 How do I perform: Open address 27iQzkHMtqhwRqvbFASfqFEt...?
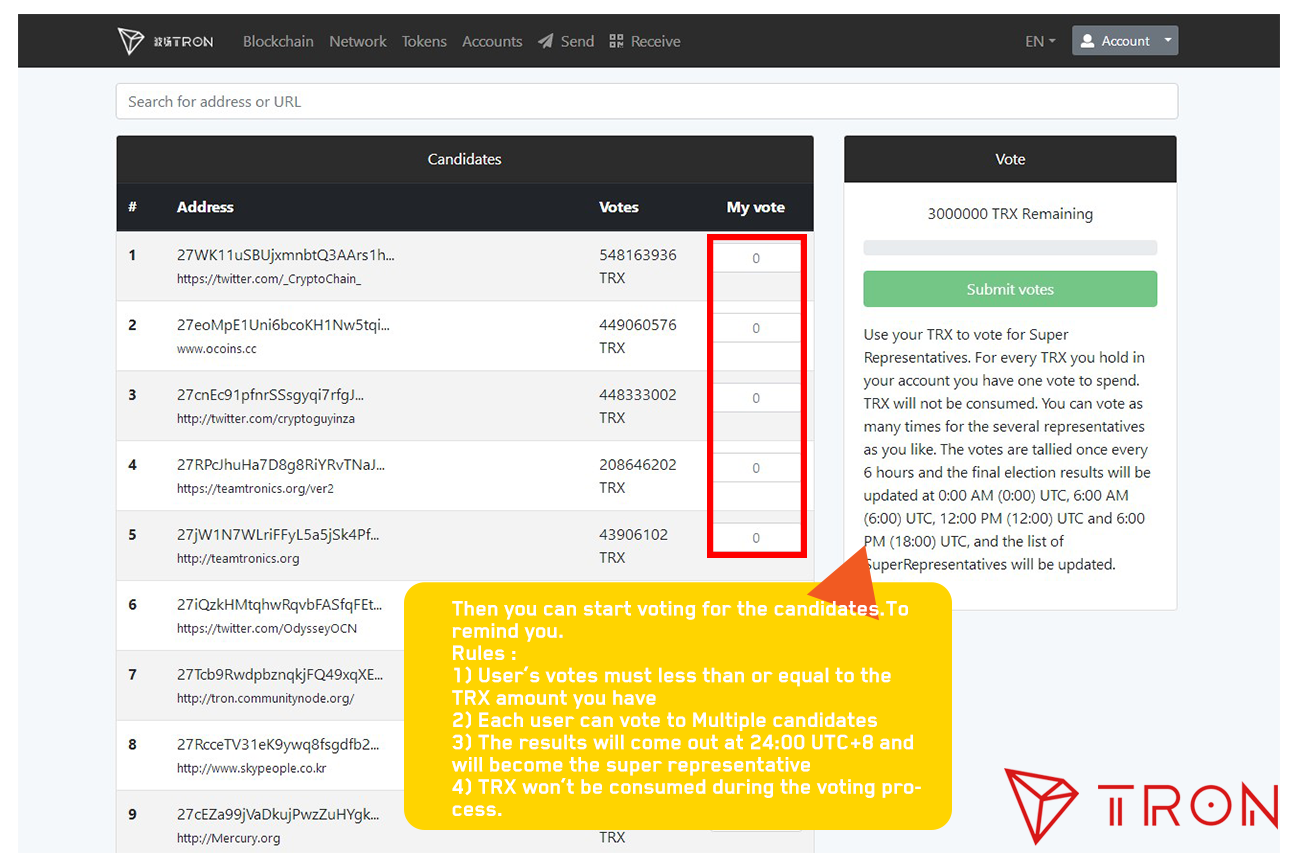coord(280,605)
